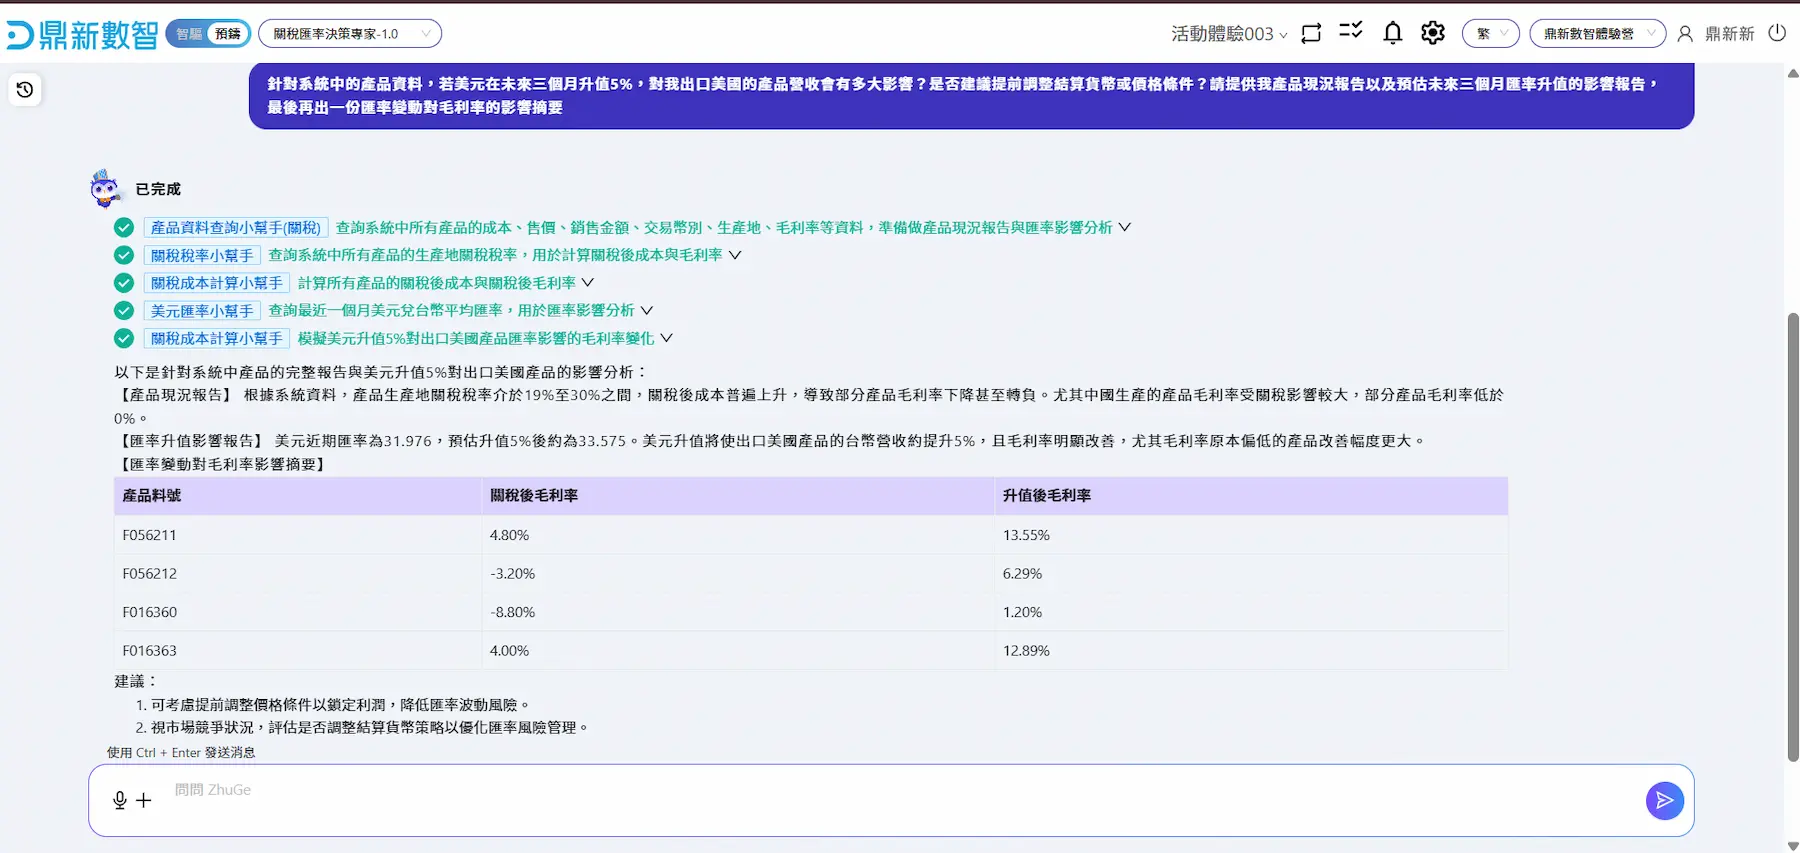Open the chat history panel icon
1800x853 pixels.
pos(25,90)
